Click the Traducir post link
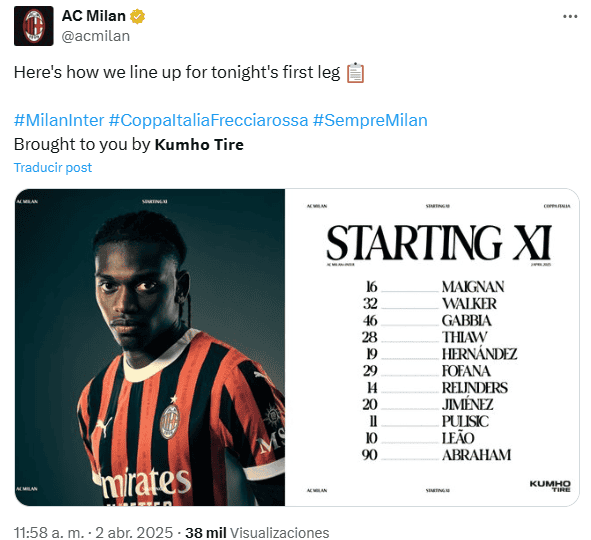The height and width of the screenshot is (540, 591). tap(53, 167)
